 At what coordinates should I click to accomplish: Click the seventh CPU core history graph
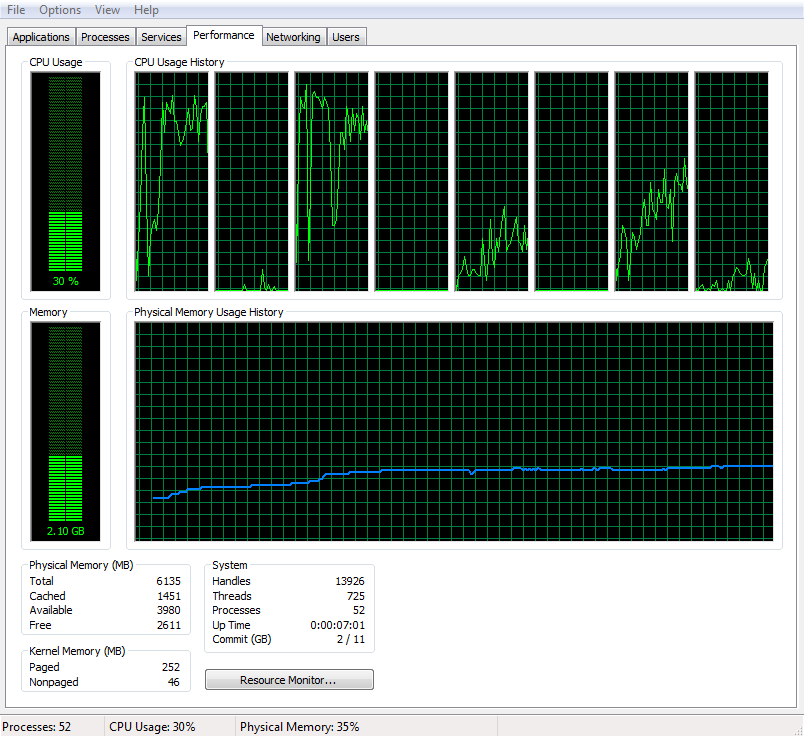[x=651, y=182]
